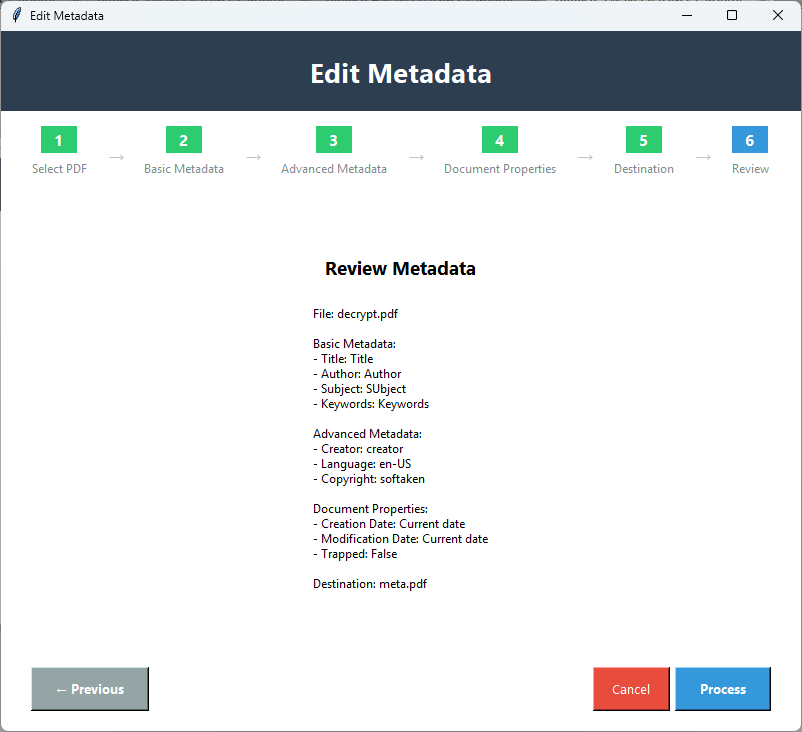This screenshot has height=732, width=802.
Task: Click the step 4 Document Properties badge
Action: tap(499, 140)
